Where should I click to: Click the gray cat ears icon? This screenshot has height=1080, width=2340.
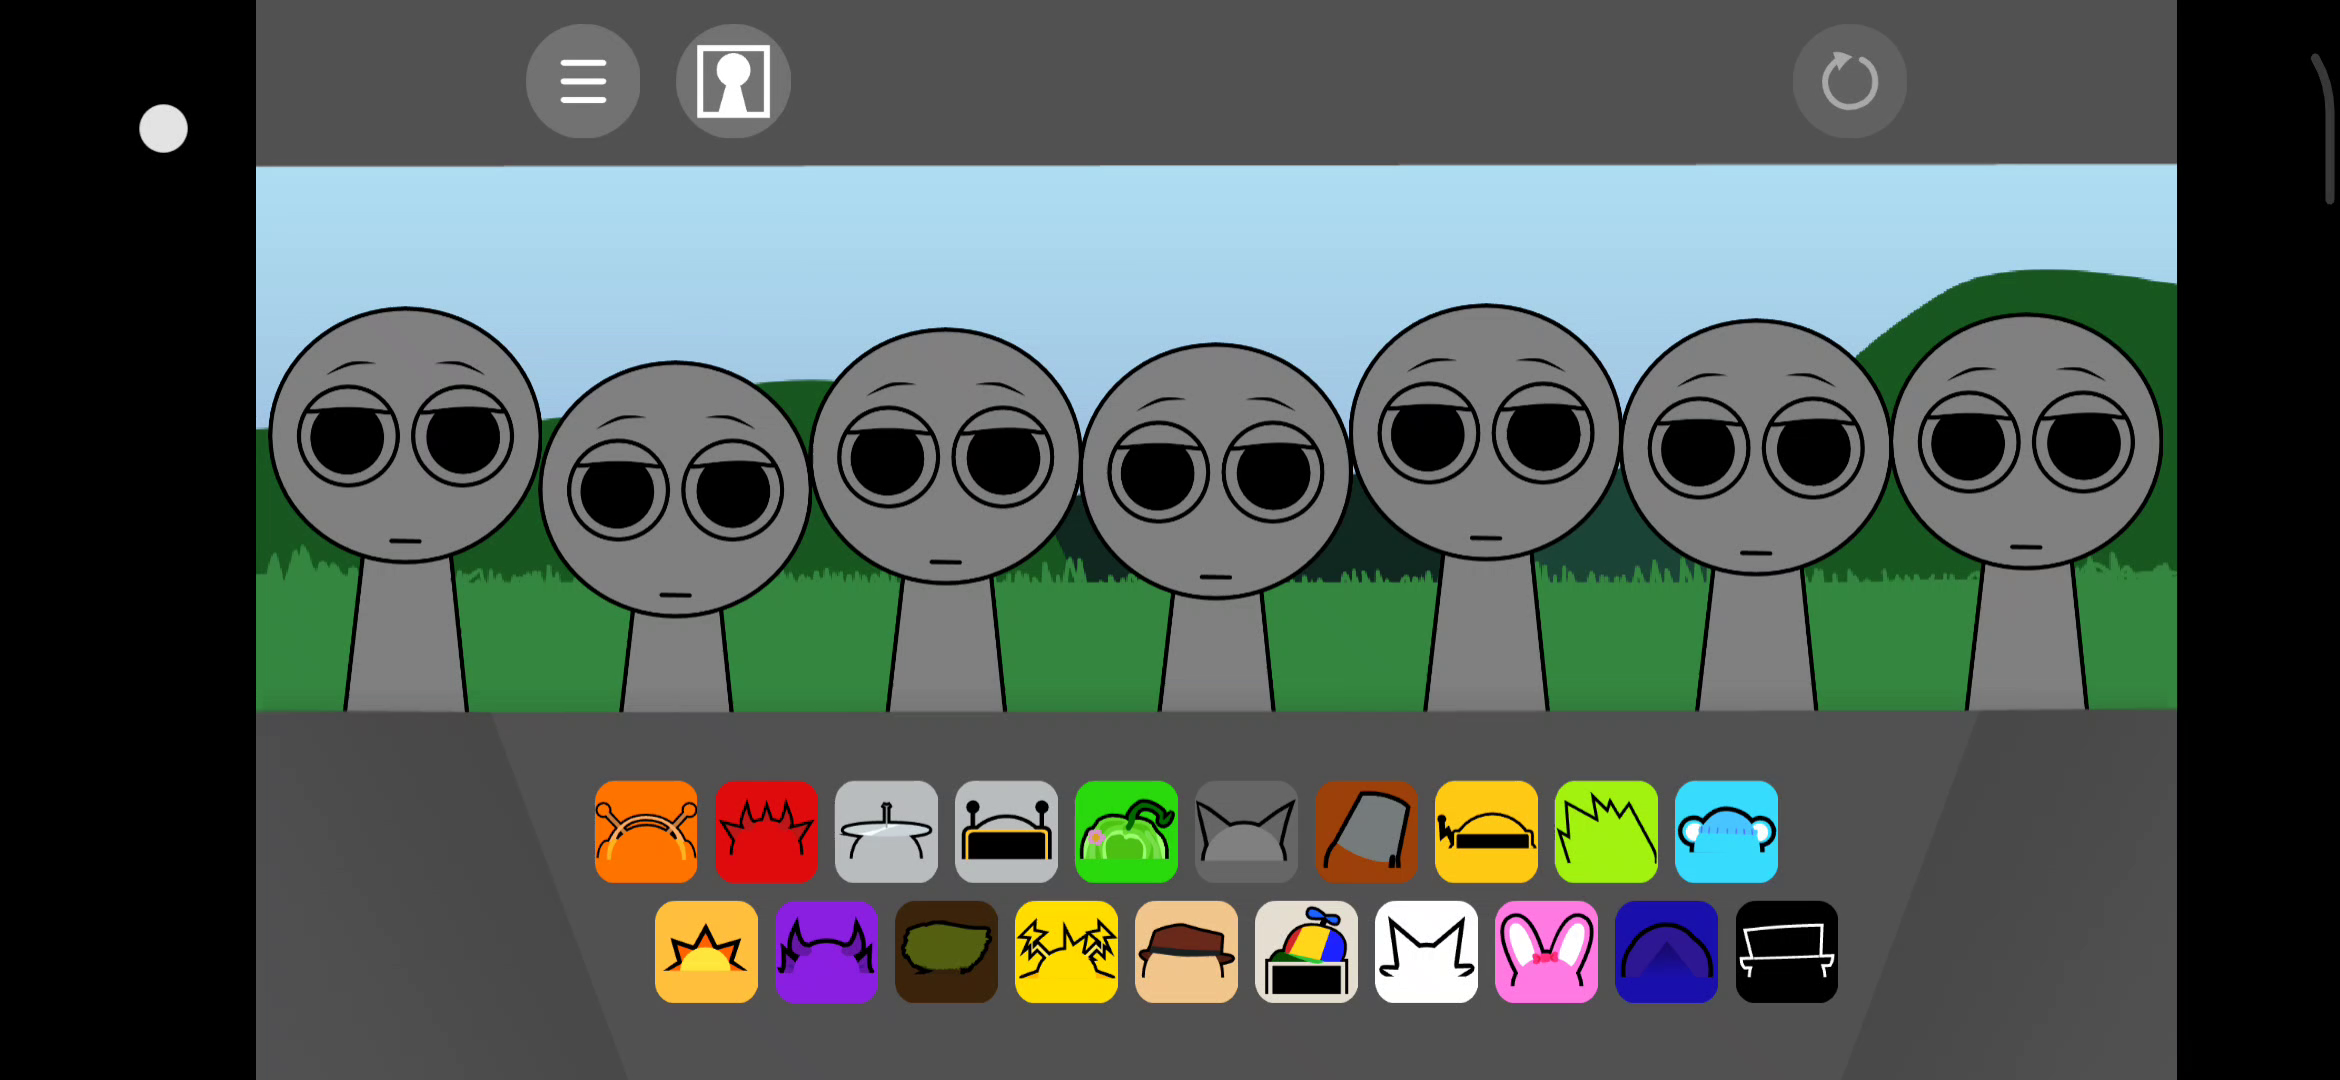point(1246,832)
